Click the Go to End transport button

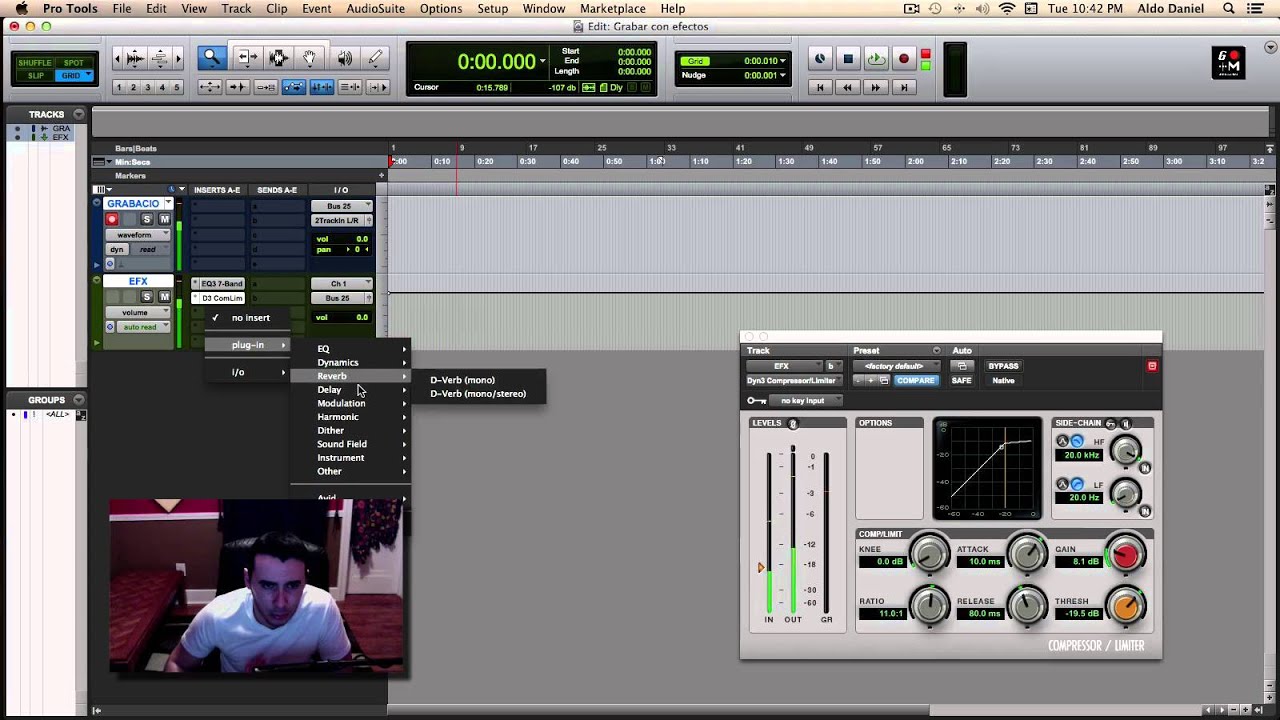point(903,87)
